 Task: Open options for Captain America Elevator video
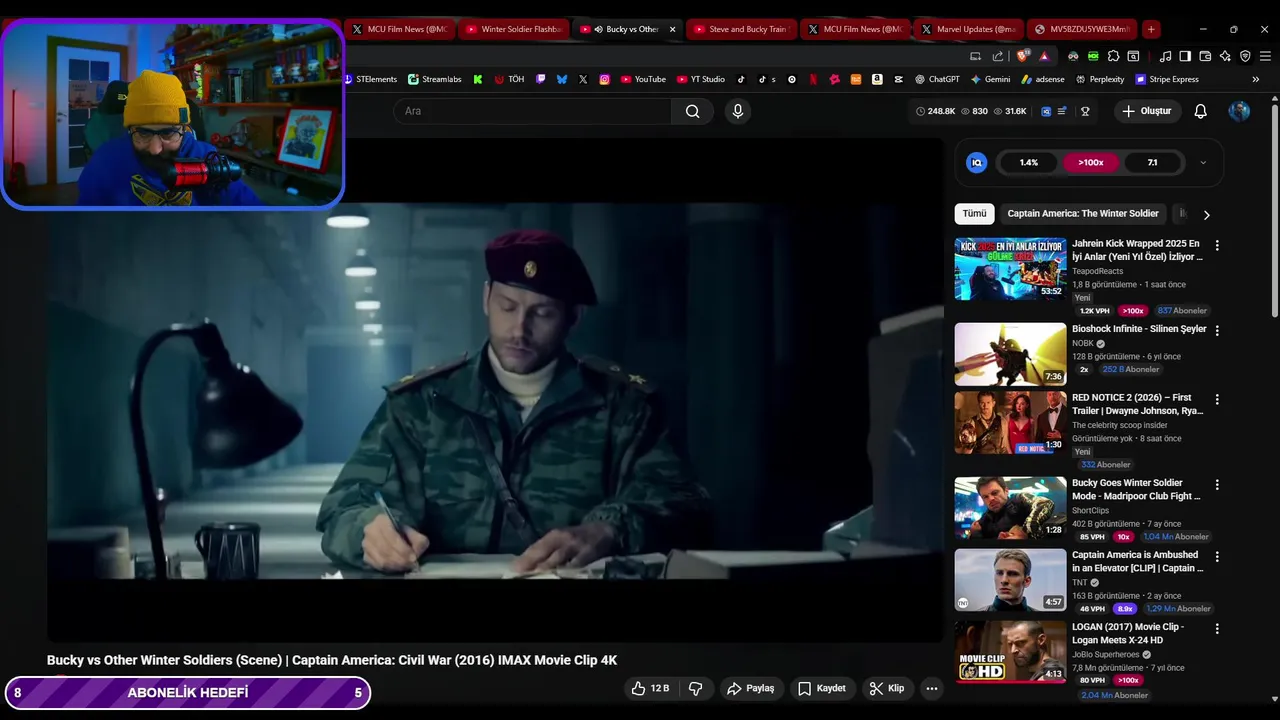tap(1217, 557)
